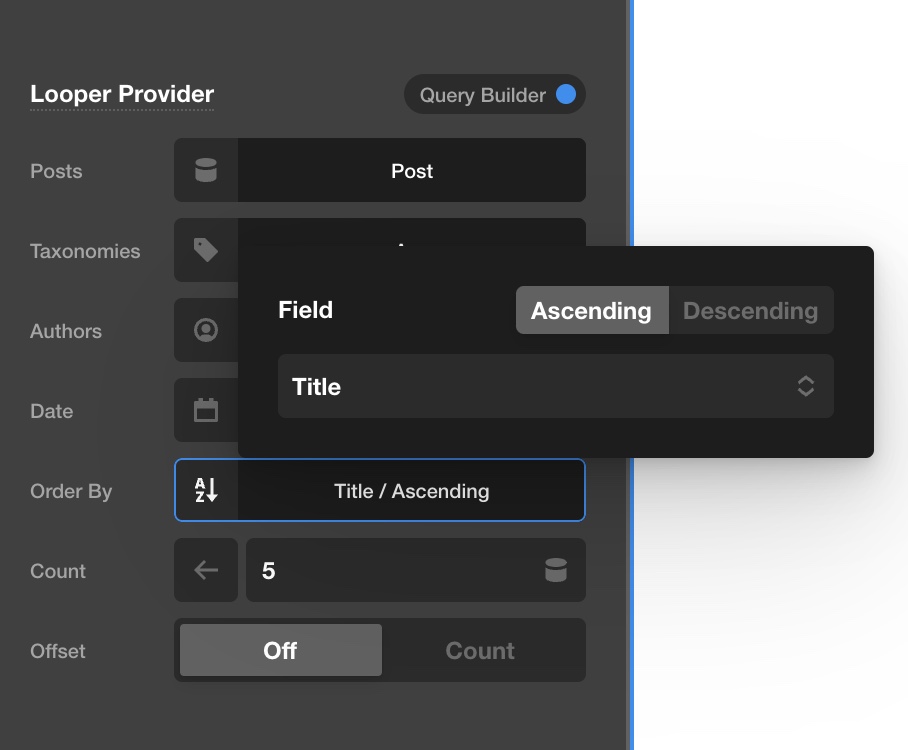
Task: Click the Count back arrow icon
Action: click(x=206, y=570)
